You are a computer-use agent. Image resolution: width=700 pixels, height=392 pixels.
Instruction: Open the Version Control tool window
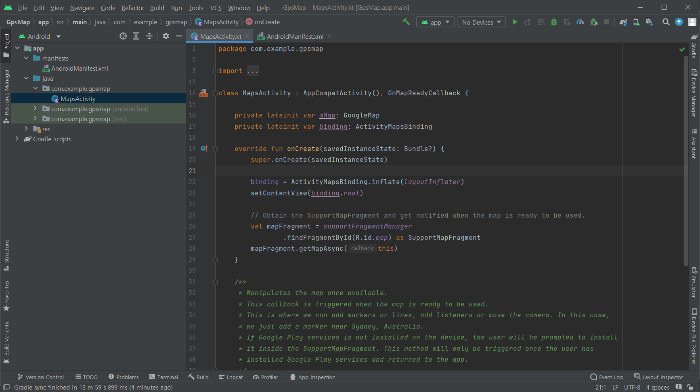(x=41, y=377)
